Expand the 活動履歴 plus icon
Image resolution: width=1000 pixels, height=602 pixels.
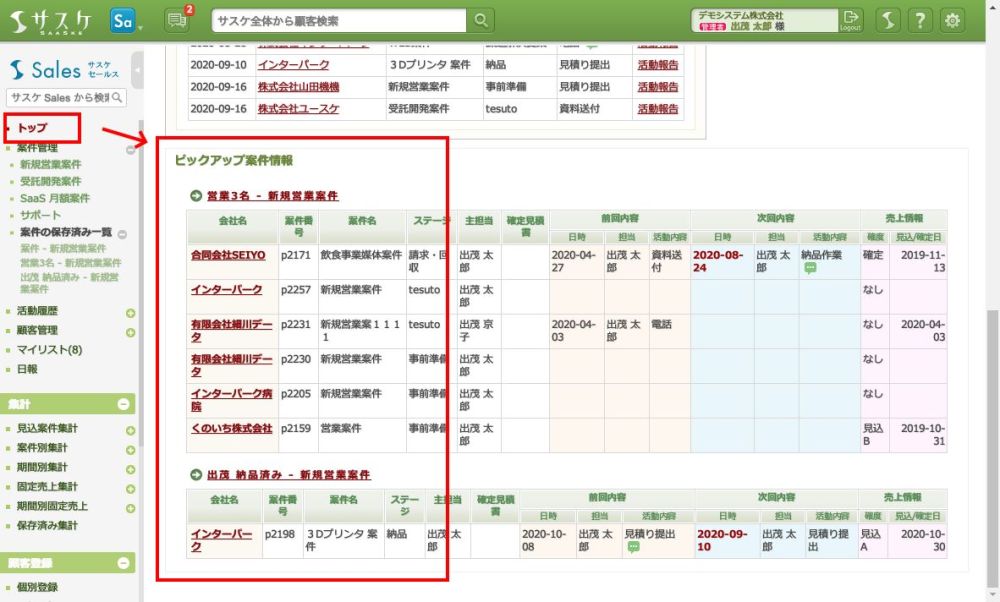[x=130, y=313]
